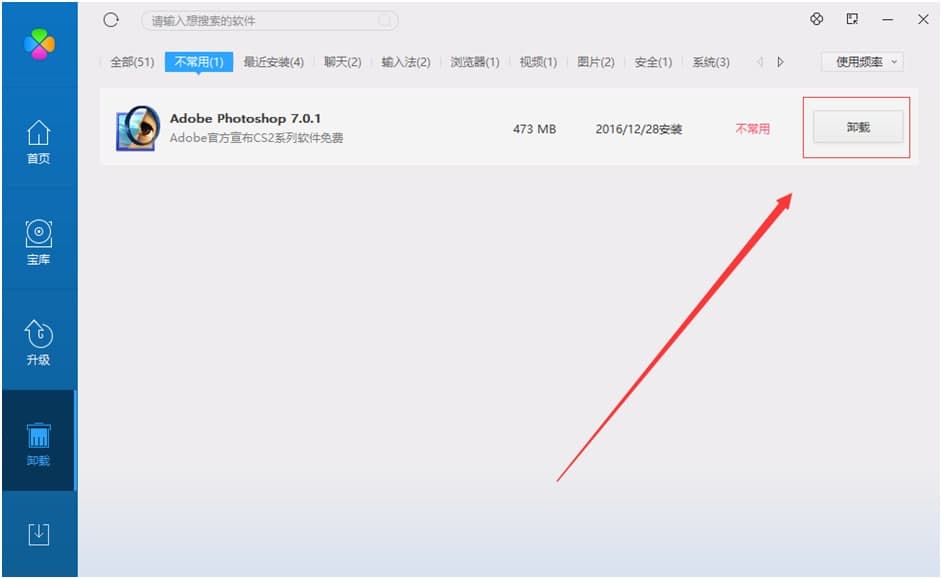Viewport: 942px width, 579px height.
Task: Click the 2016/12/28安装 install date
Action: tap(639, 129)
